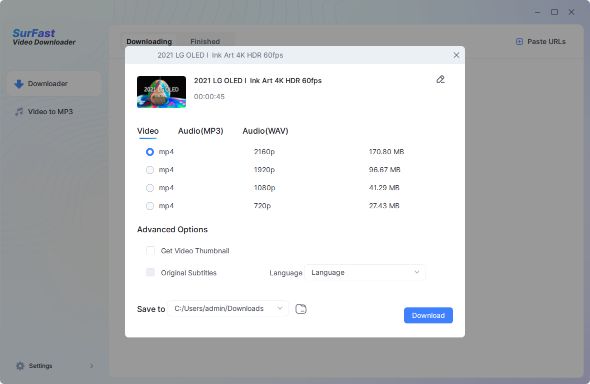The image size is (590, 384).
Task: Click the video title next to thumbnail
Action: click(258, 80)
